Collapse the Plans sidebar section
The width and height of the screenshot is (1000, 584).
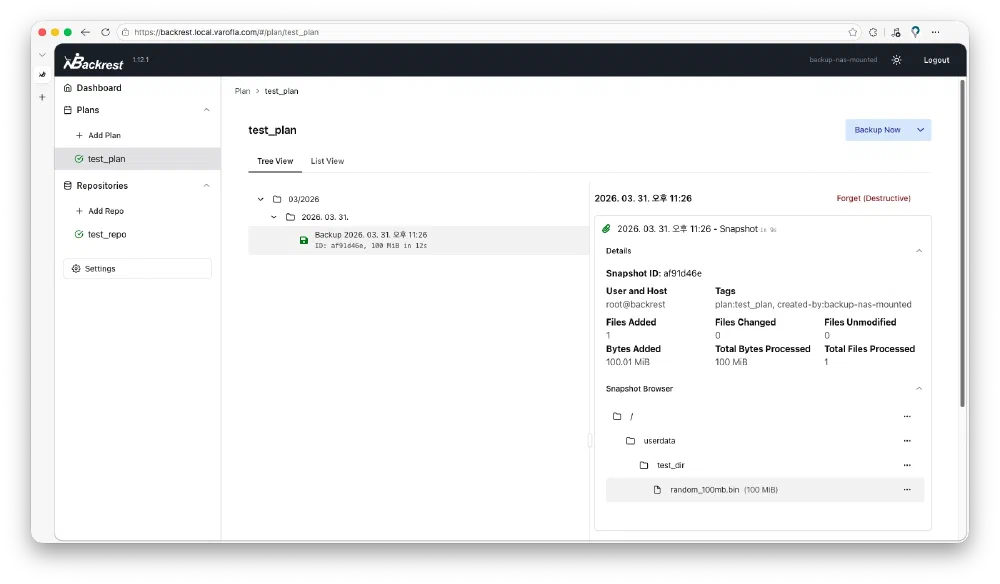click(207, 110)
